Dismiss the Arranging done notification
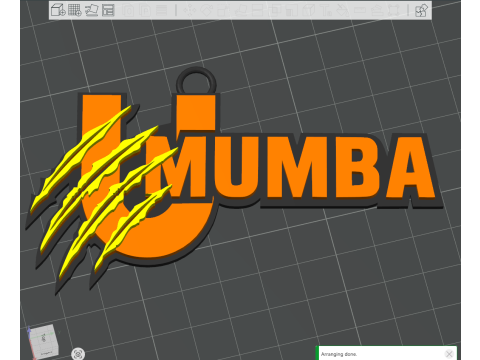Screen dimensions: 480x360 tap(449, 354)
